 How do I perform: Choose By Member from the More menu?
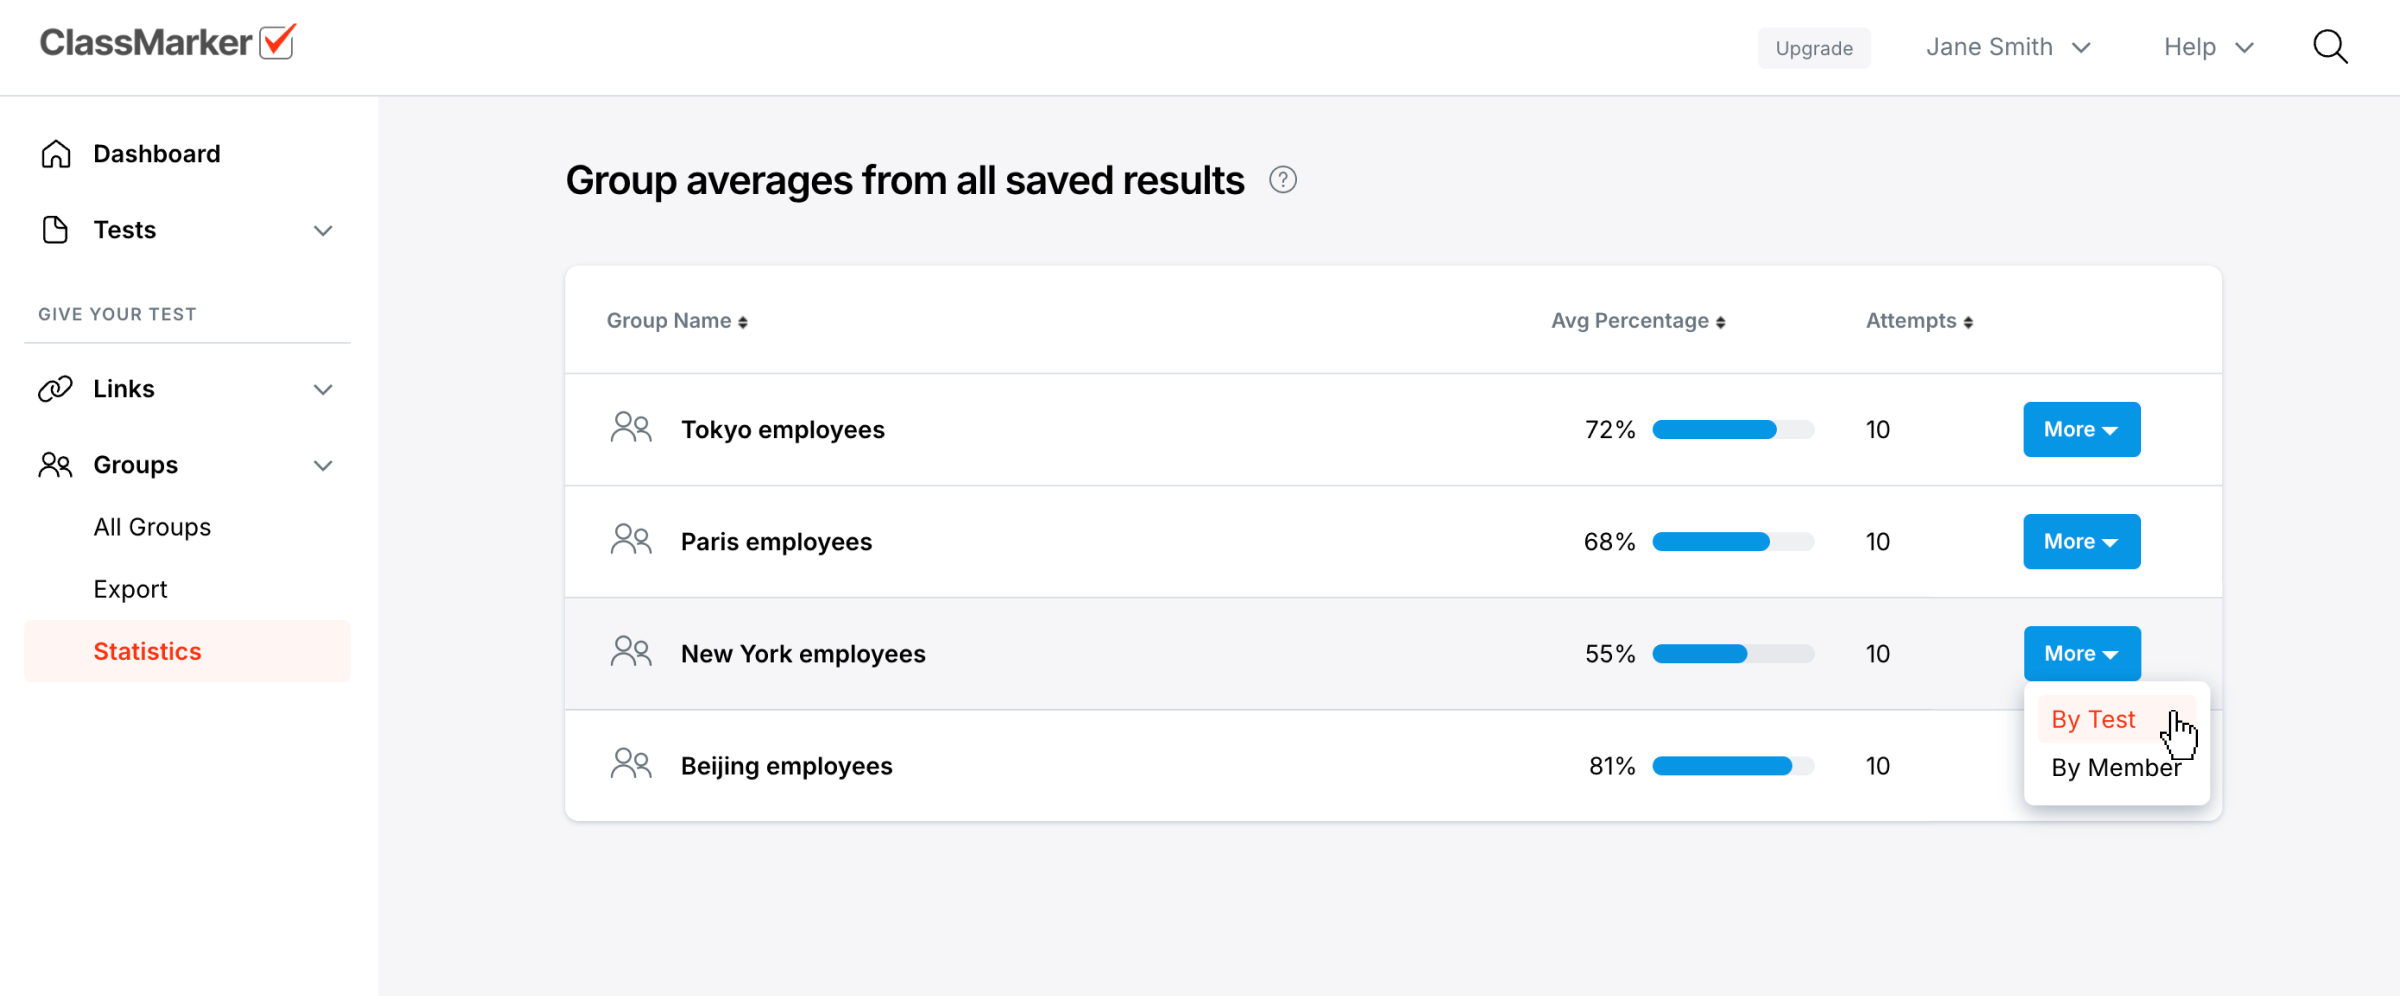2115,768
